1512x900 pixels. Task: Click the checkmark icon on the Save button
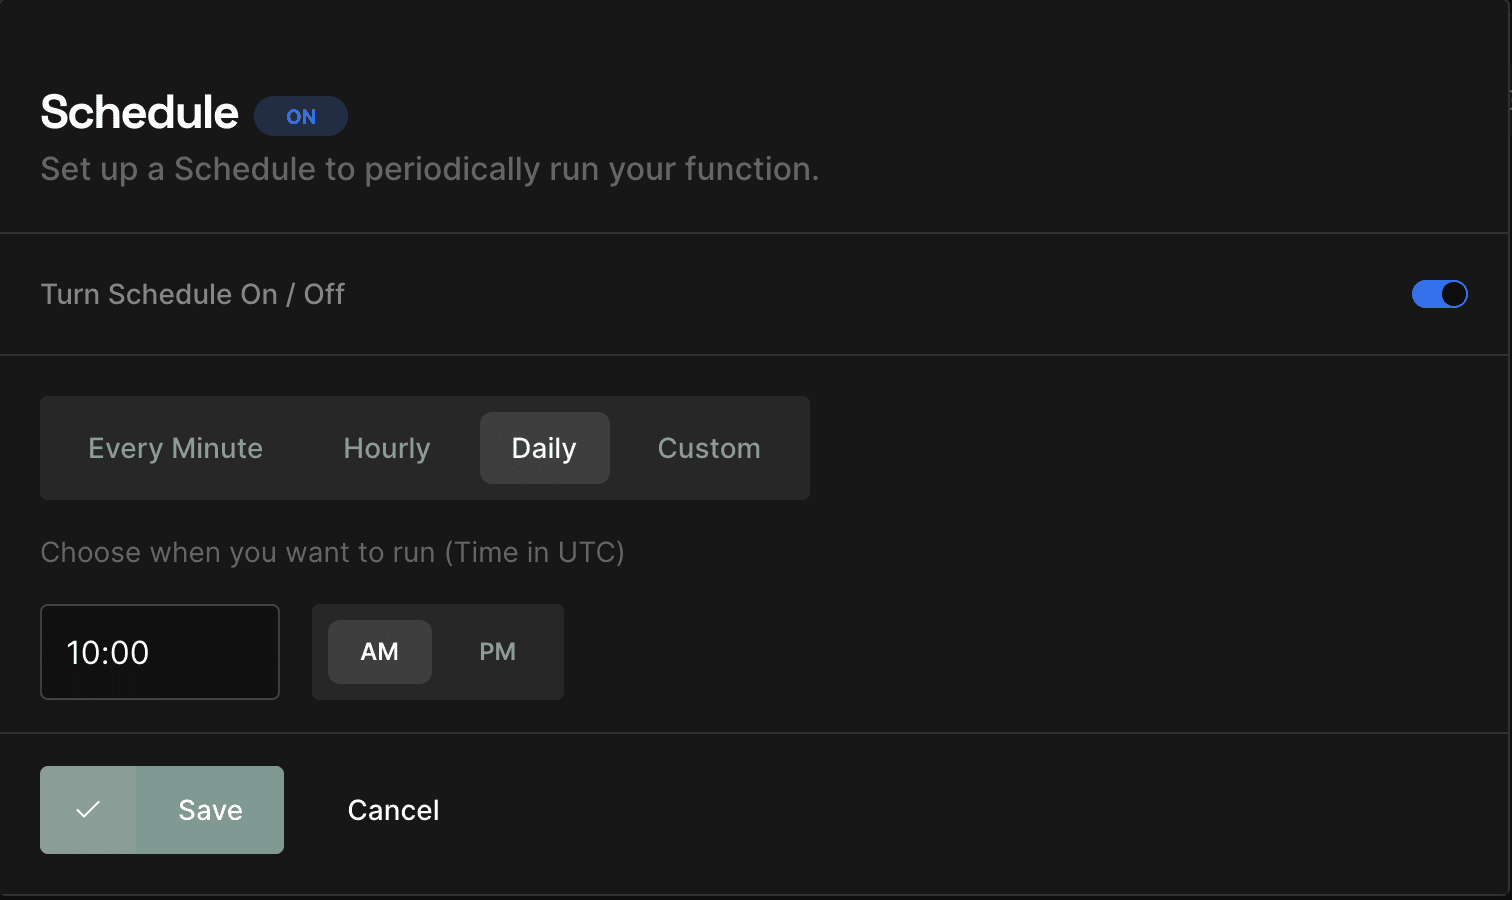[x=88, y=810]
